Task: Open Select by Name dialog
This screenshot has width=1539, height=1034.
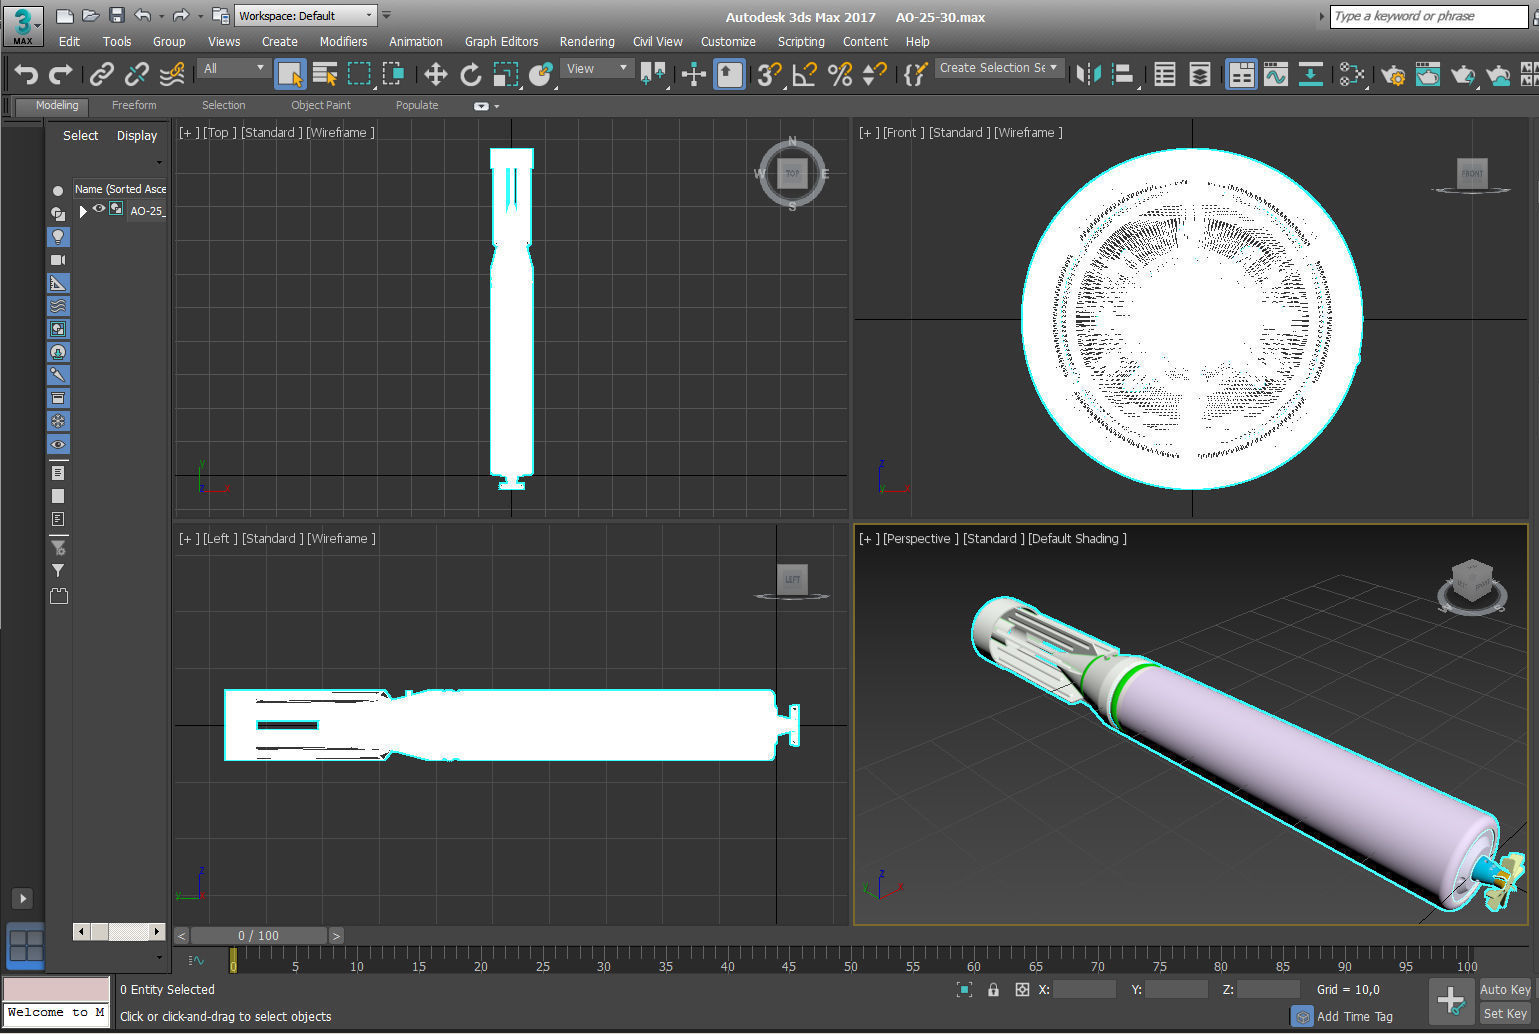Action: pos(325,74)
